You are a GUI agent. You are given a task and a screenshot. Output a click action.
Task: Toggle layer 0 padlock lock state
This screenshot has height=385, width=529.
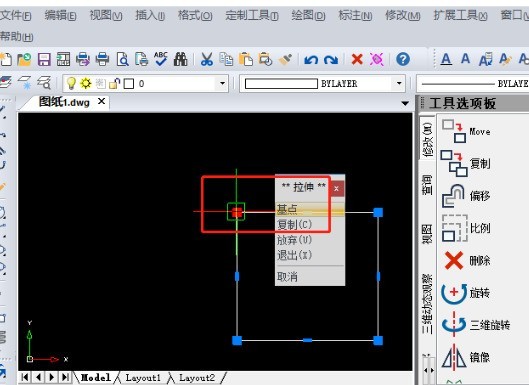point(115,83)
